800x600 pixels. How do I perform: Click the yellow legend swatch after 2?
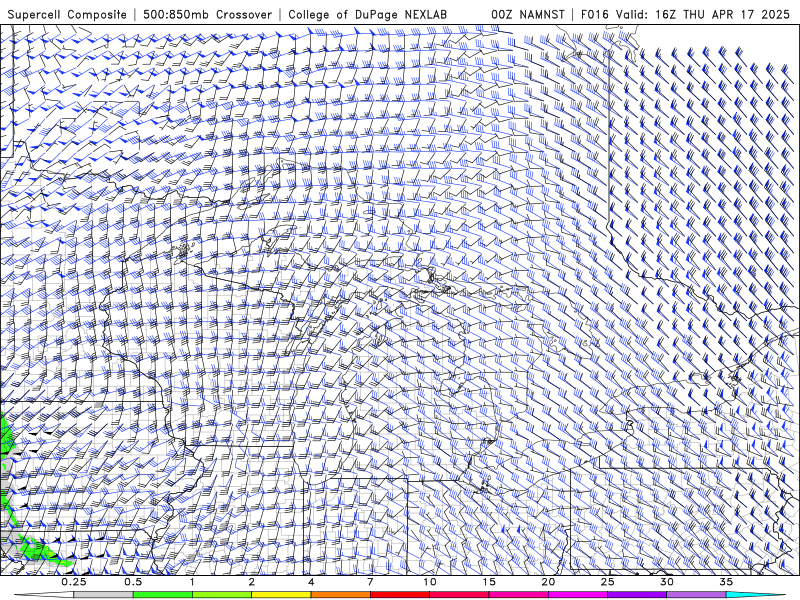pyautogui.click(x=281, y=595)
